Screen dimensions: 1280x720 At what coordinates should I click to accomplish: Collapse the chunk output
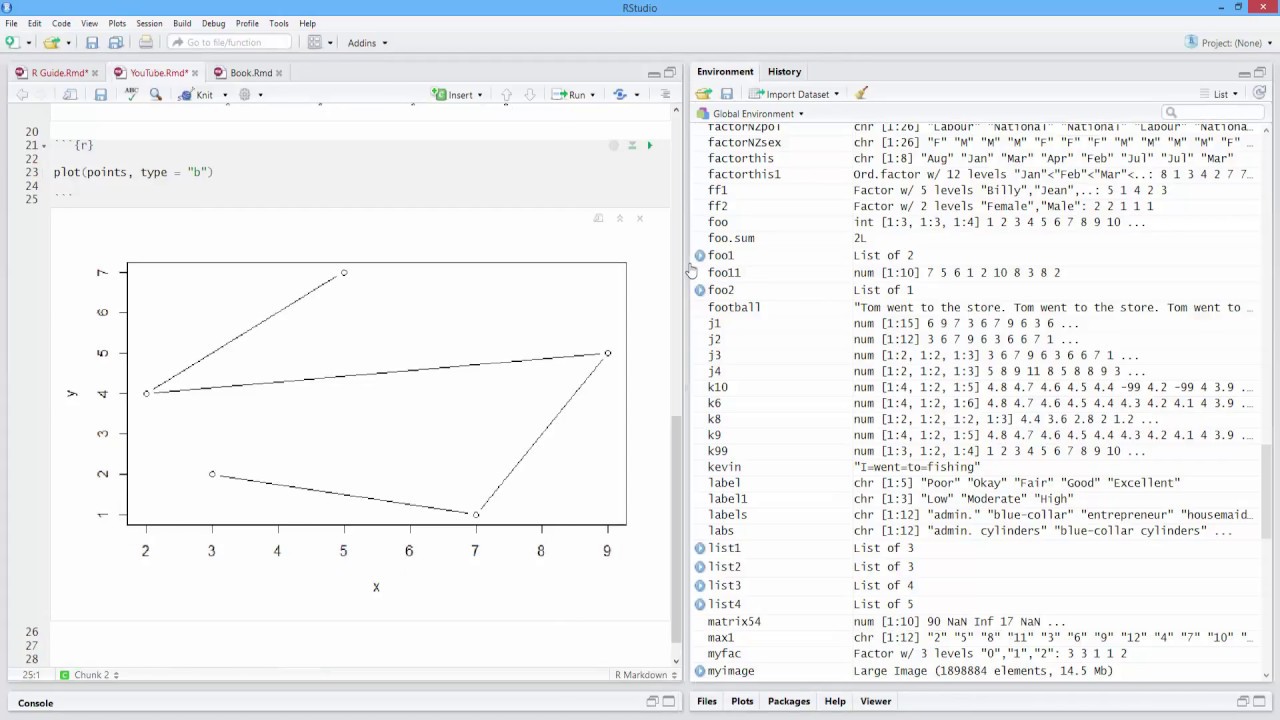619,218
